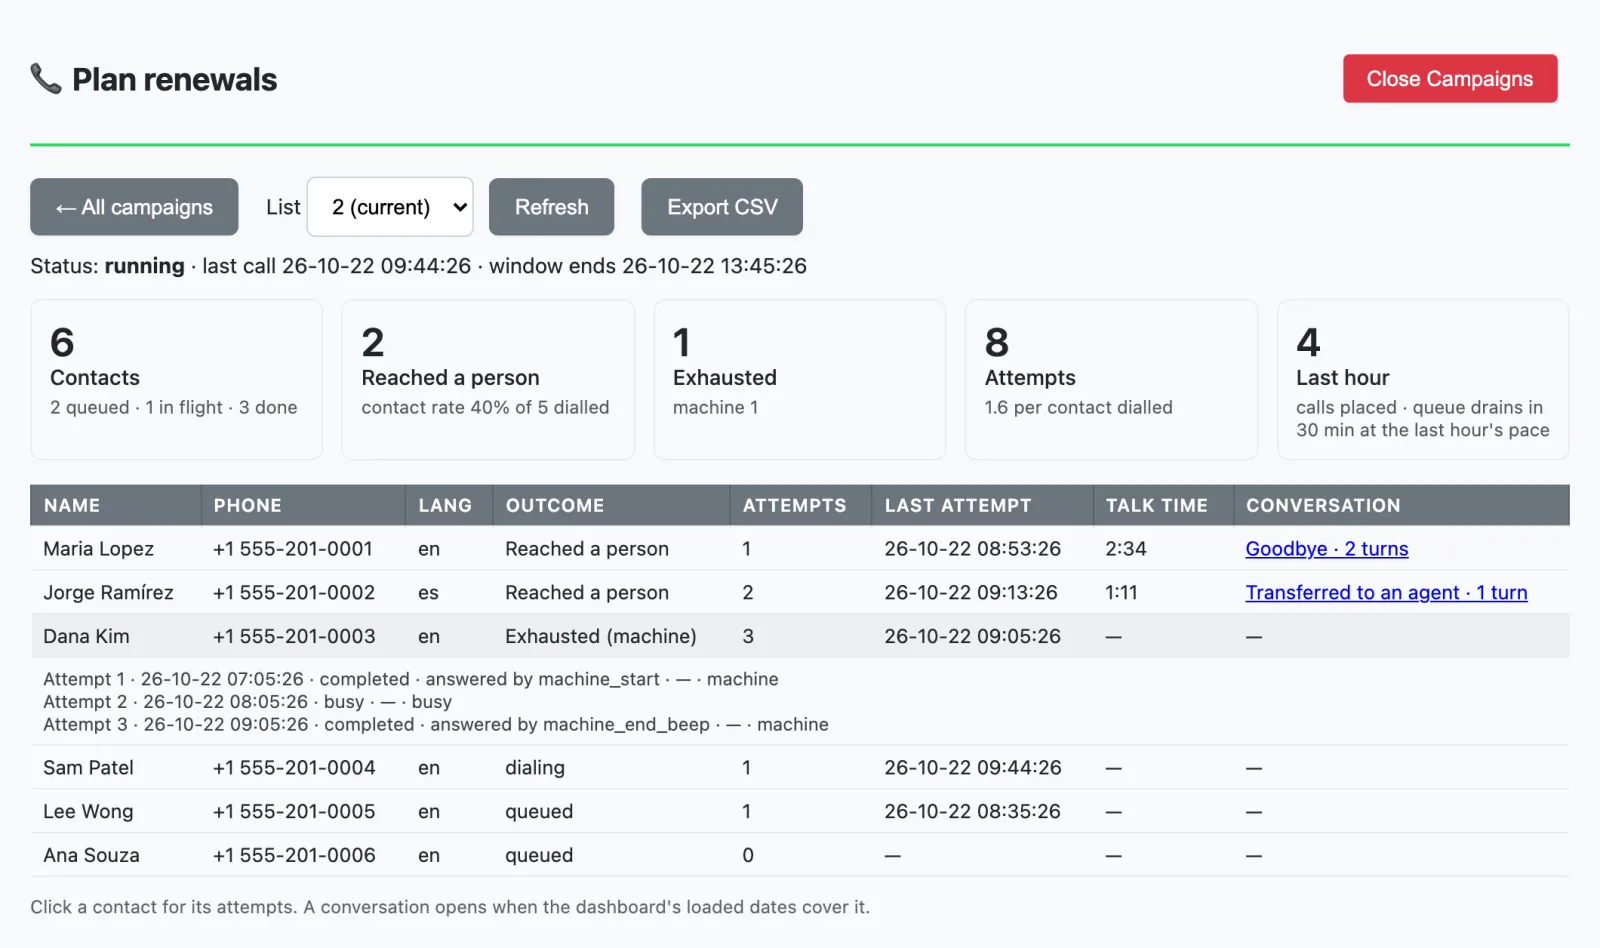The image size is (1600, 948).
Task: Click the Status: running line
Action: coord(418,266)
